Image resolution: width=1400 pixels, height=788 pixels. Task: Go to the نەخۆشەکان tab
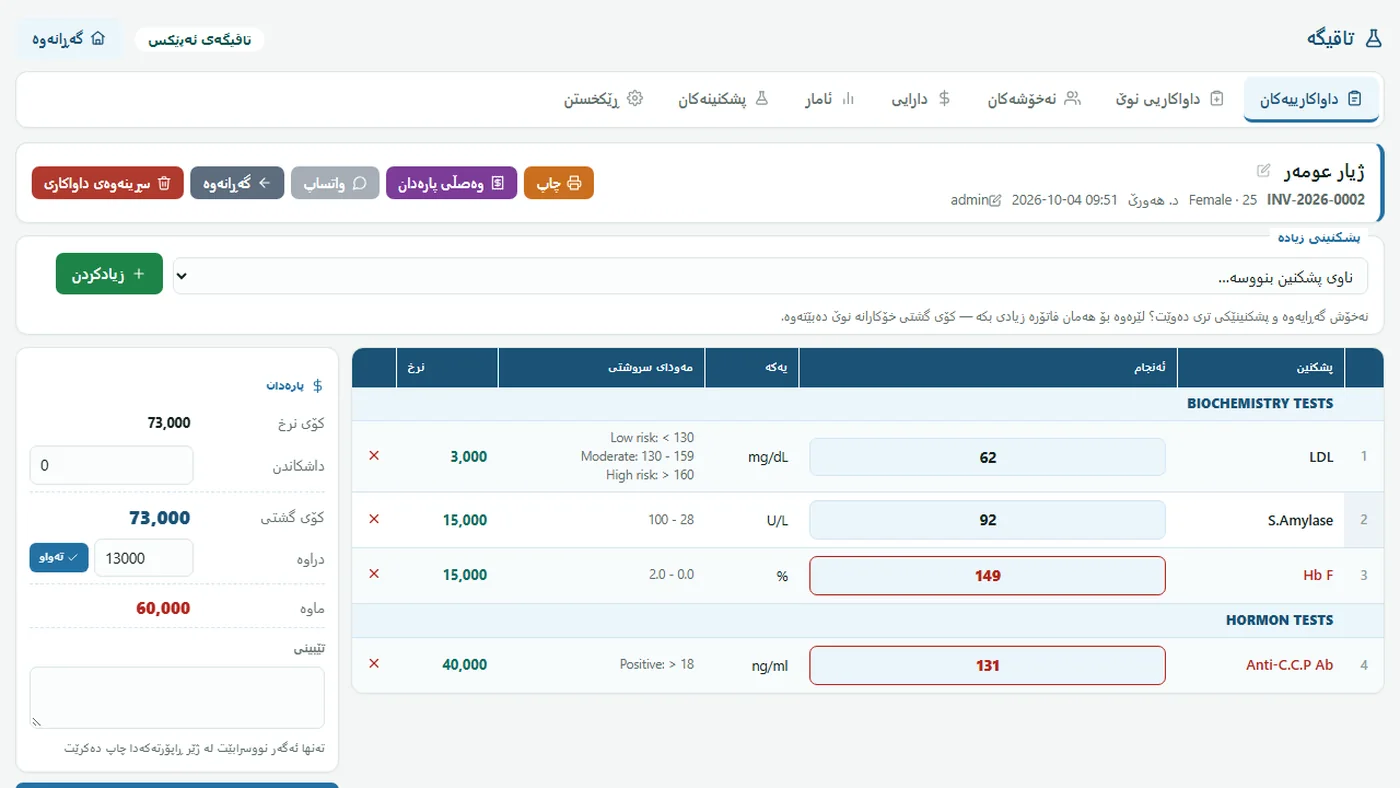tap(1034, 99)
